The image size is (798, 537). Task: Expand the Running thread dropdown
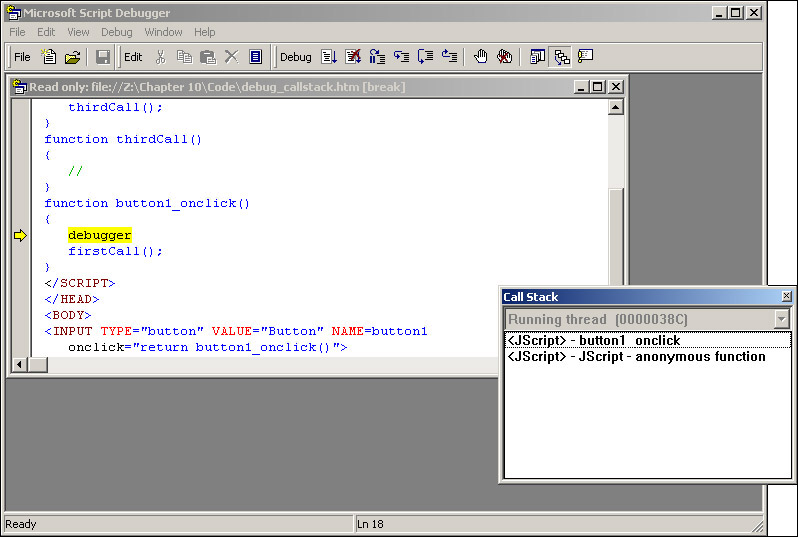tap(782, 319)
